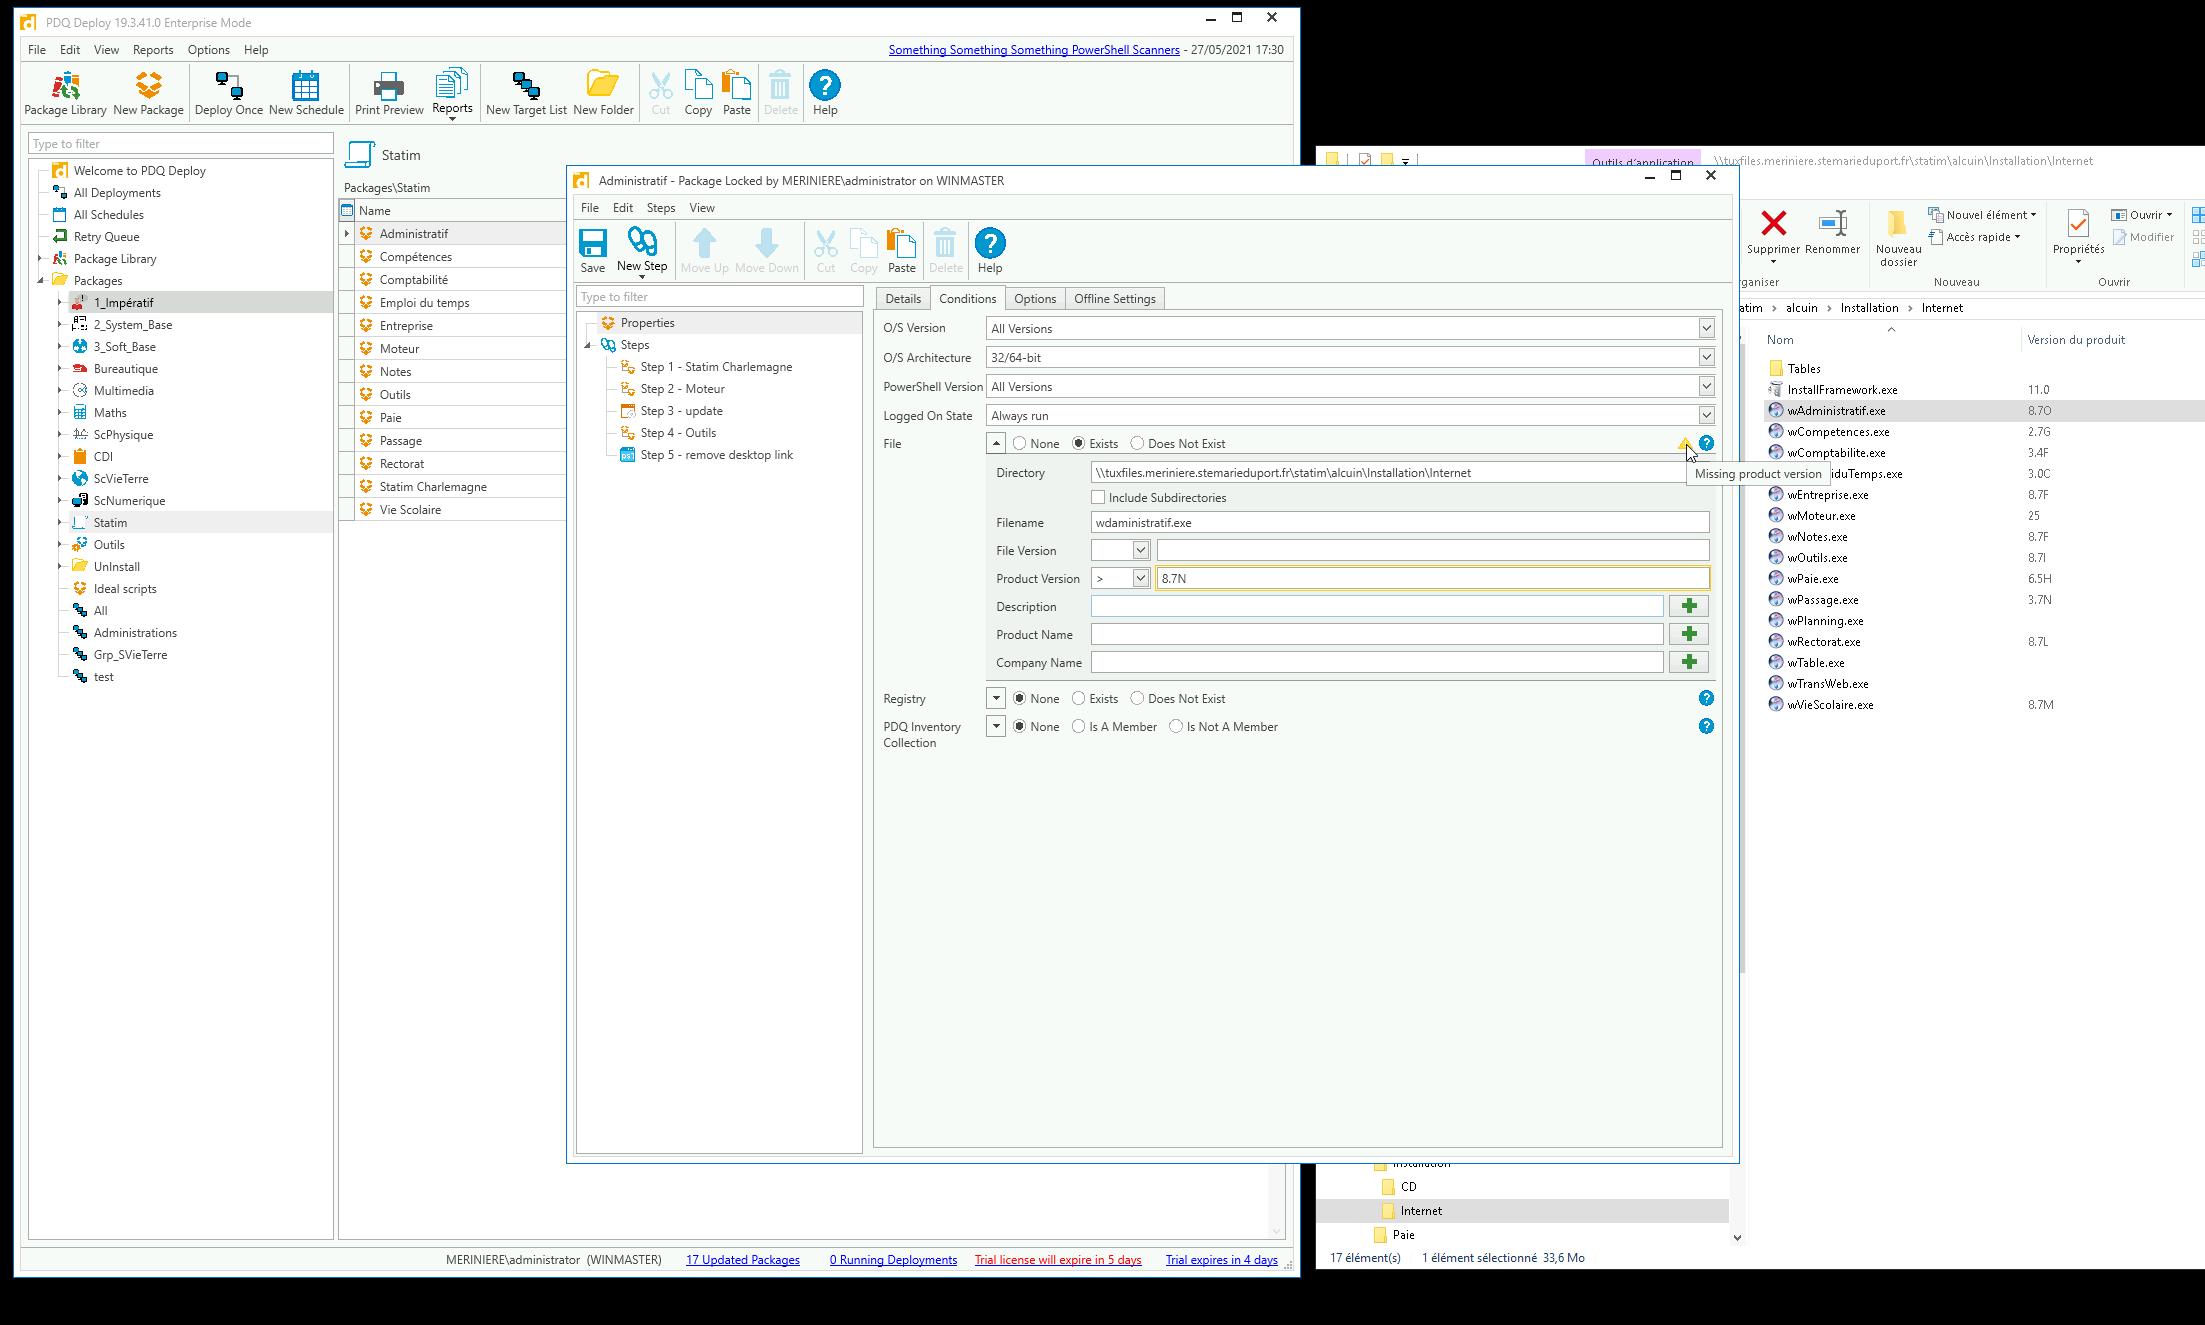Enable the Include Subdirectories checkbox
Viewport: 2205px width, 1325px height.
tap(1098, 497)
